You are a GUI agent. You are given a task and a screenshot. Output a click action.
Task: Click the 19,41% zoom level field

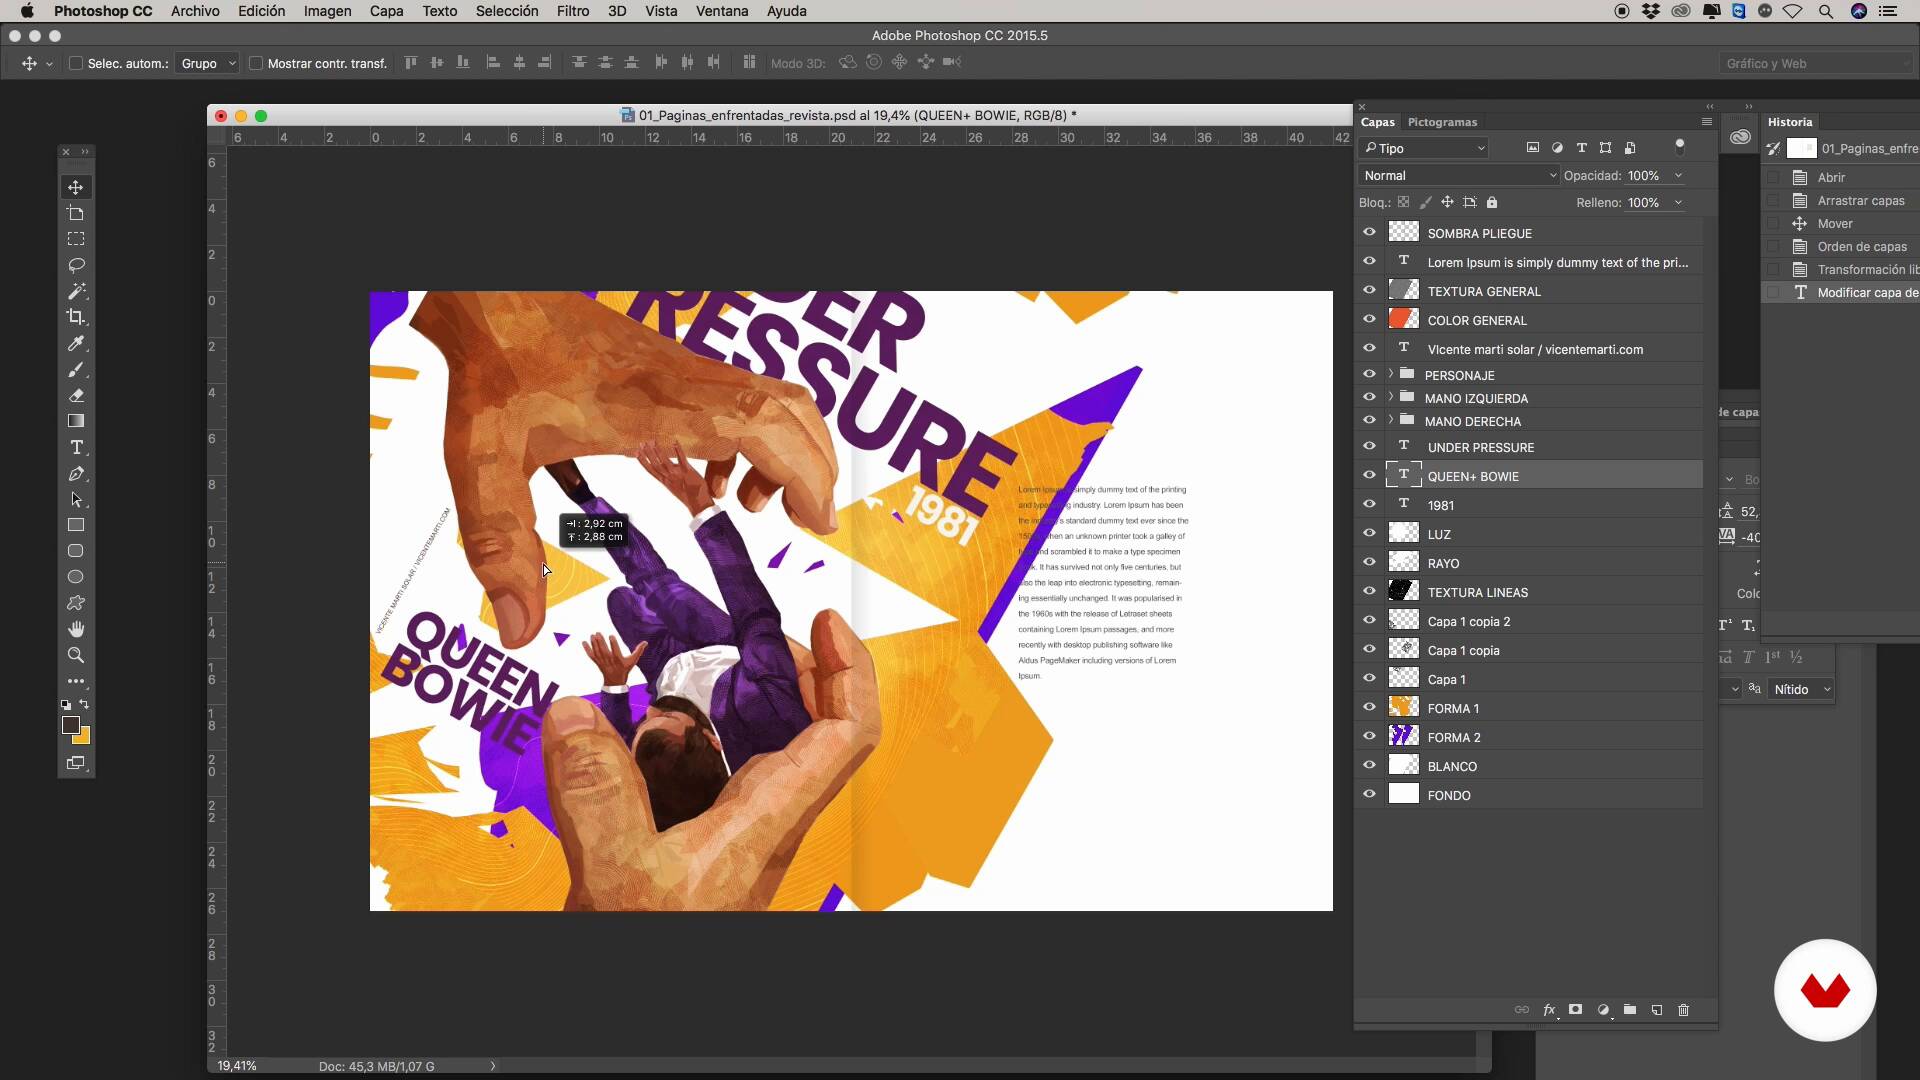(x=237, y=1066)
